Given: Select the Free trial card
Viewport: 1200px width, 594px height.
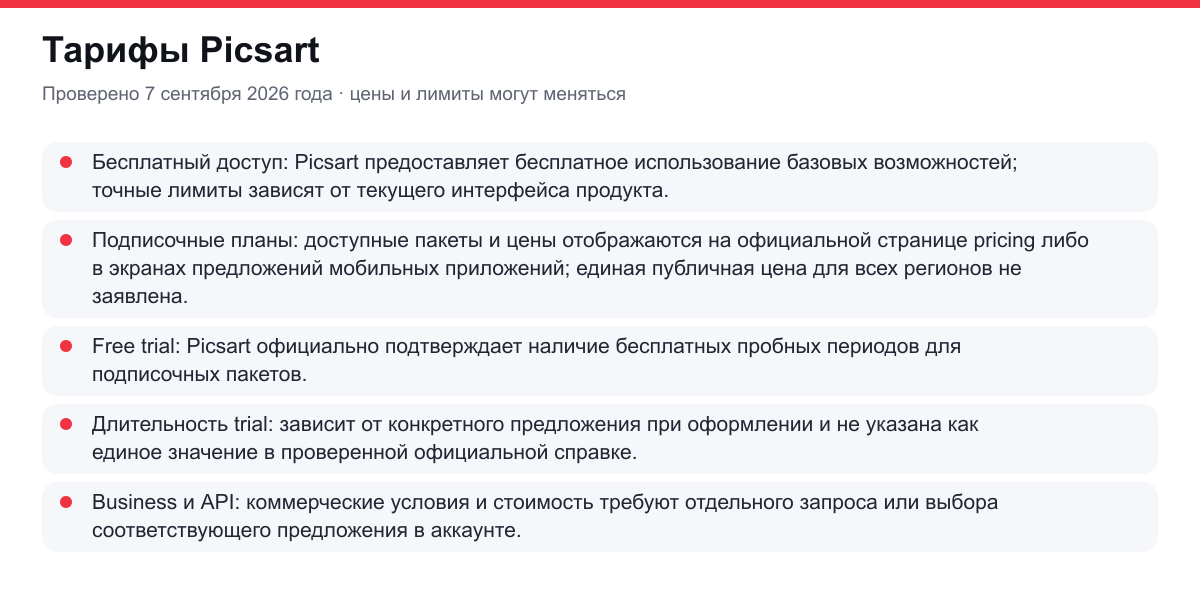Looking at the screenshot, I should click(x=600, y=360).
